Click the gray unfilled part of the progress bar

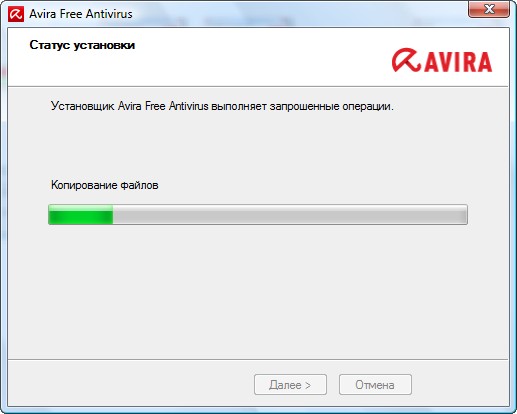(x=290, y=214)
